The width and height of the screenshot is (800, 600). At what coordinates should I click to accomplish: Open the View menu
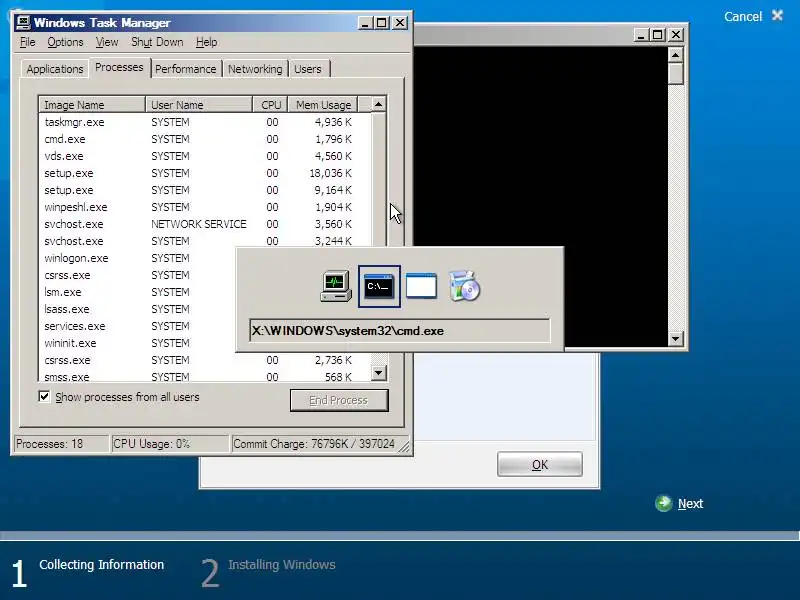tap(107, 42)
